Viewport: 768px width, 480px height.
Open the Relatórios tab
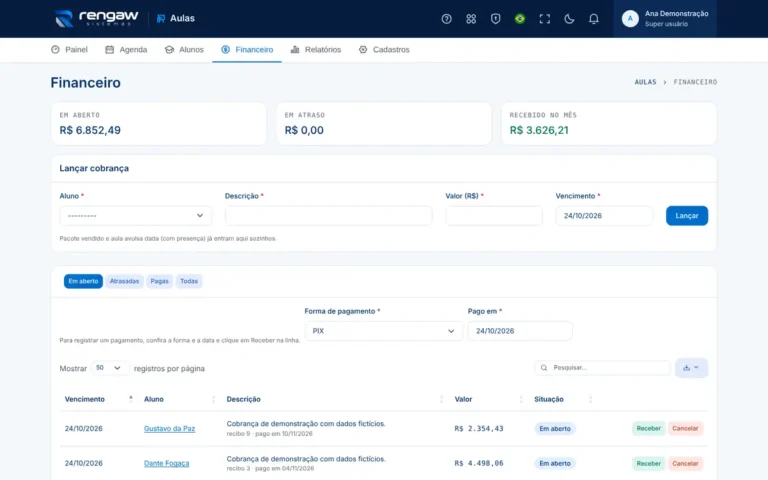point(316,49)
